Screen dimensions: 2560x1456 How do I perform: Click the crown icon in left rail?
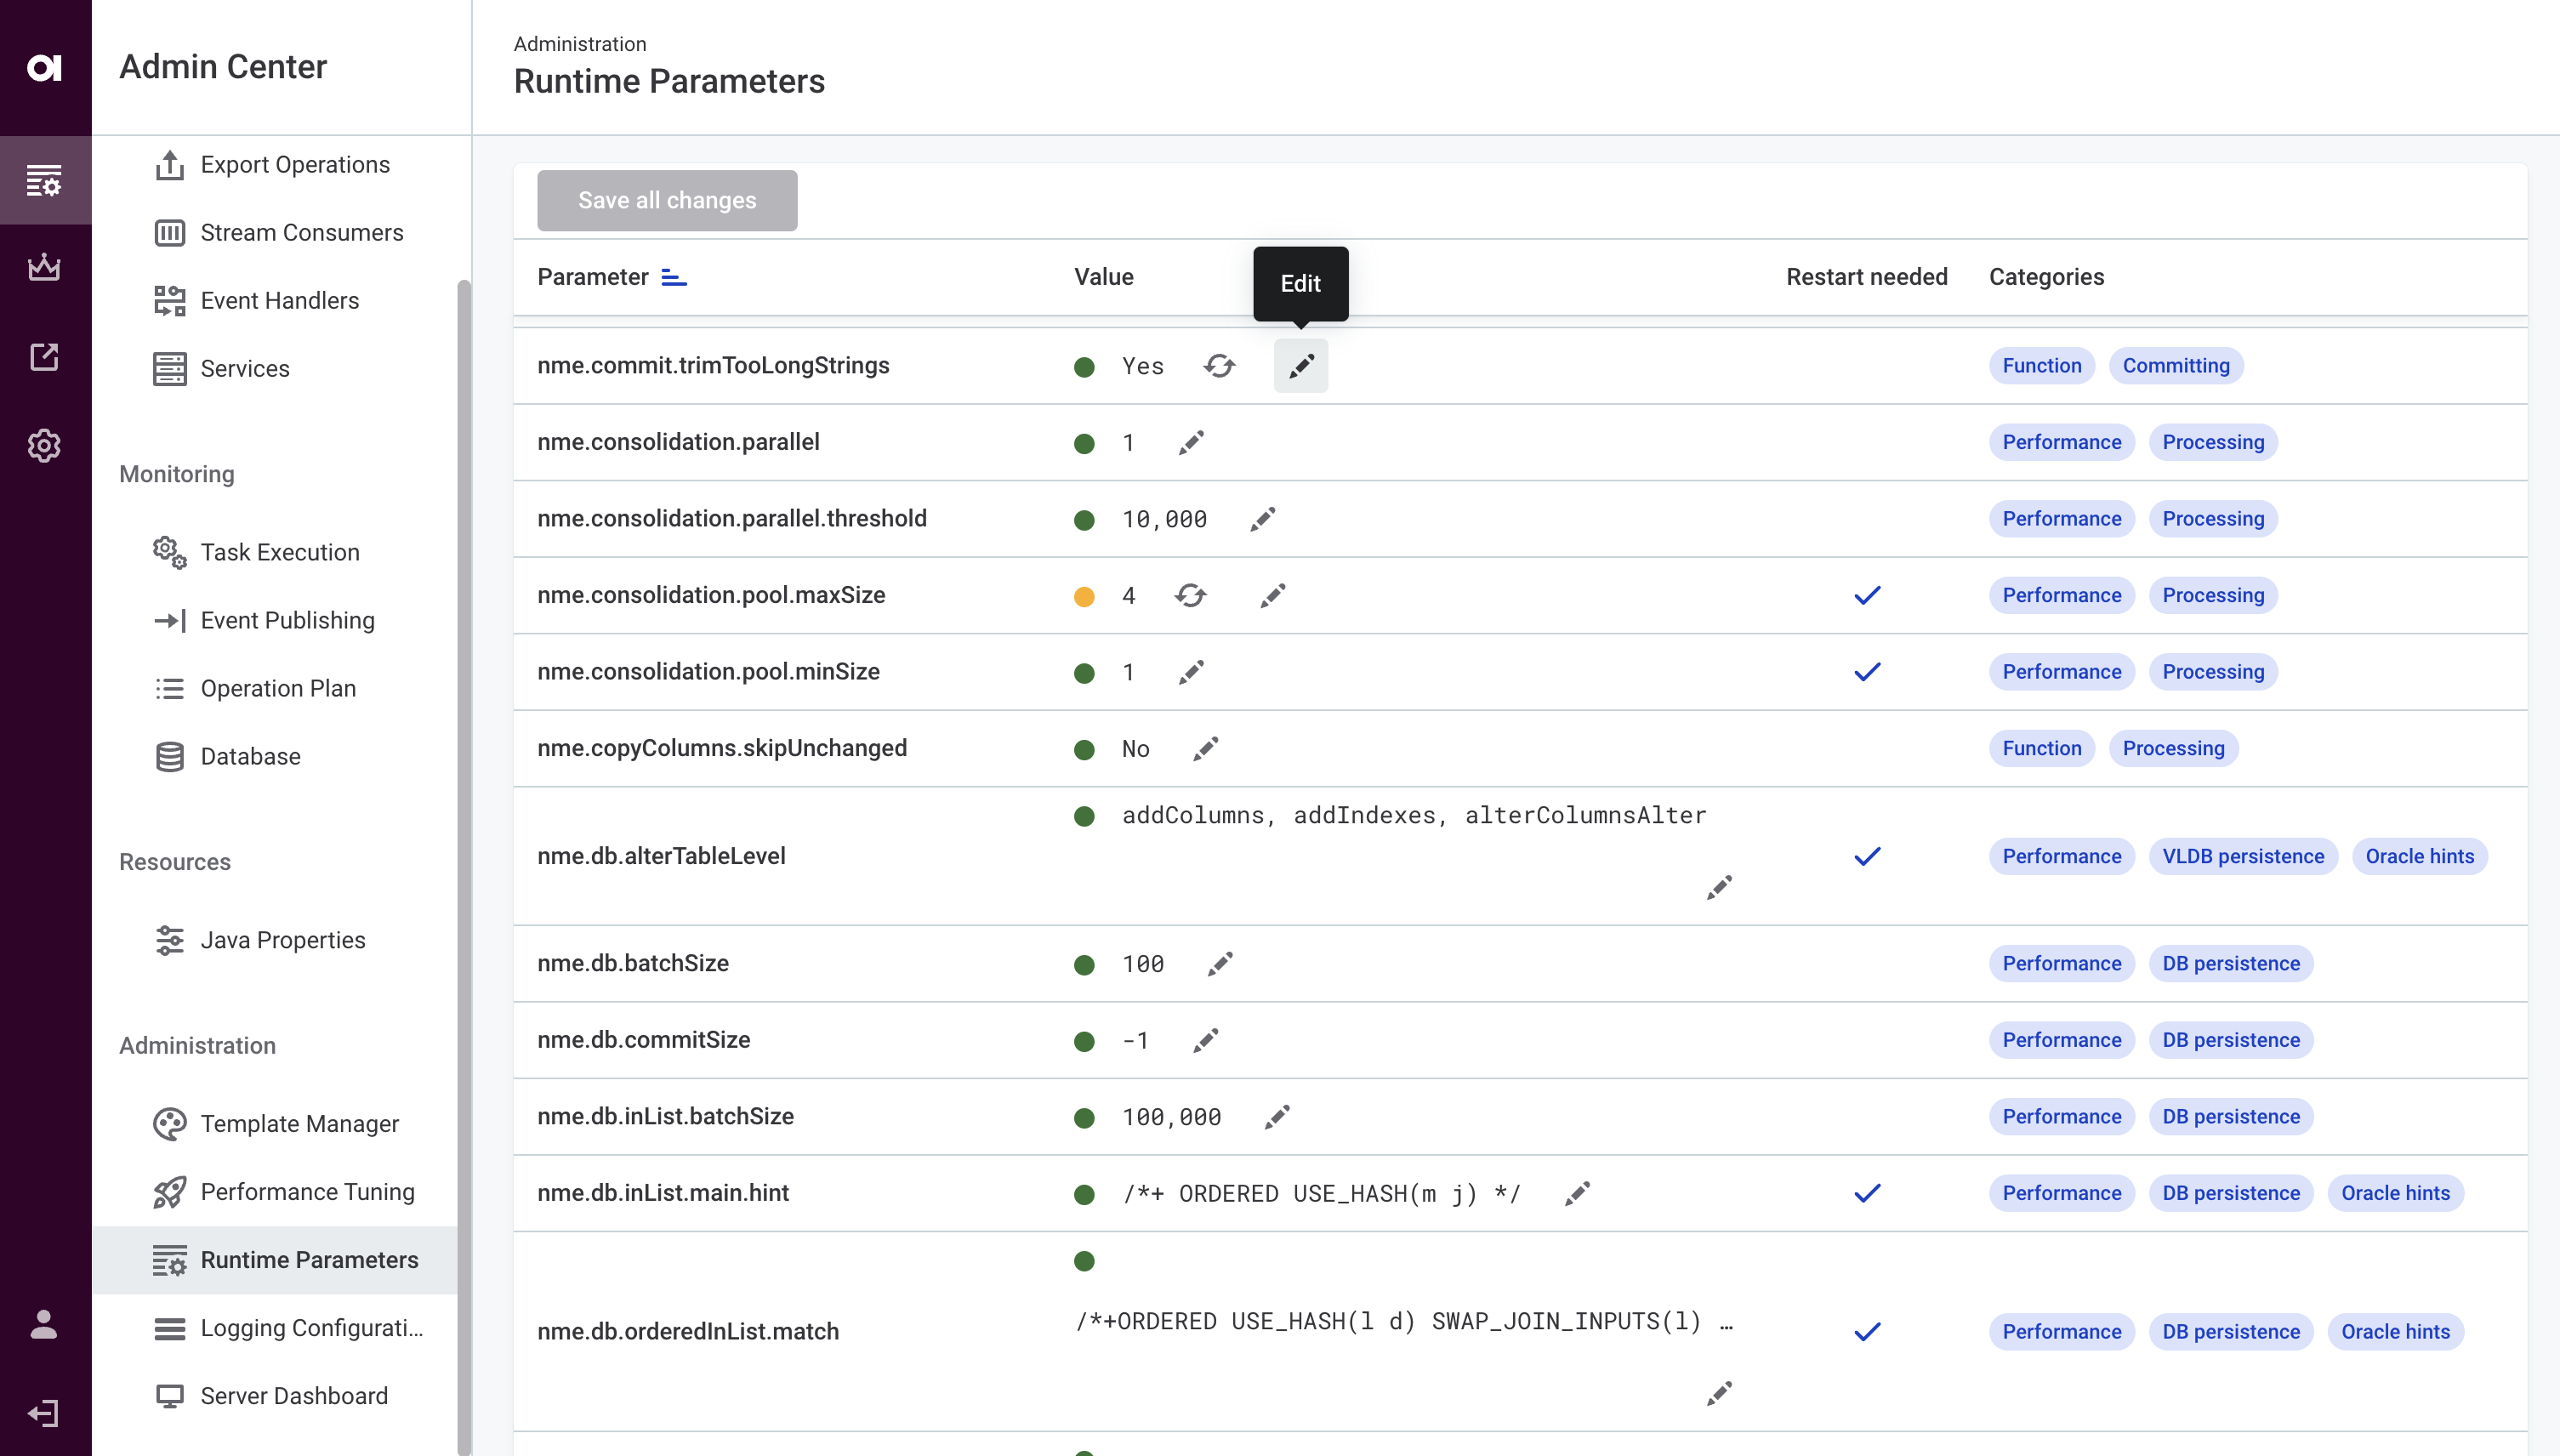44,268
